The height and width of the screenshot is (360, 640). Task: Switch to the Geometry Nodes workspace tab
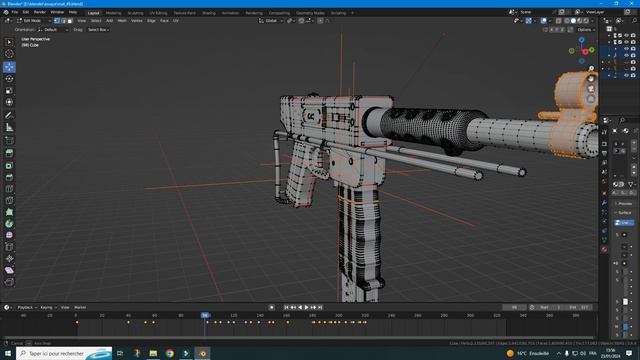point(310,13)
